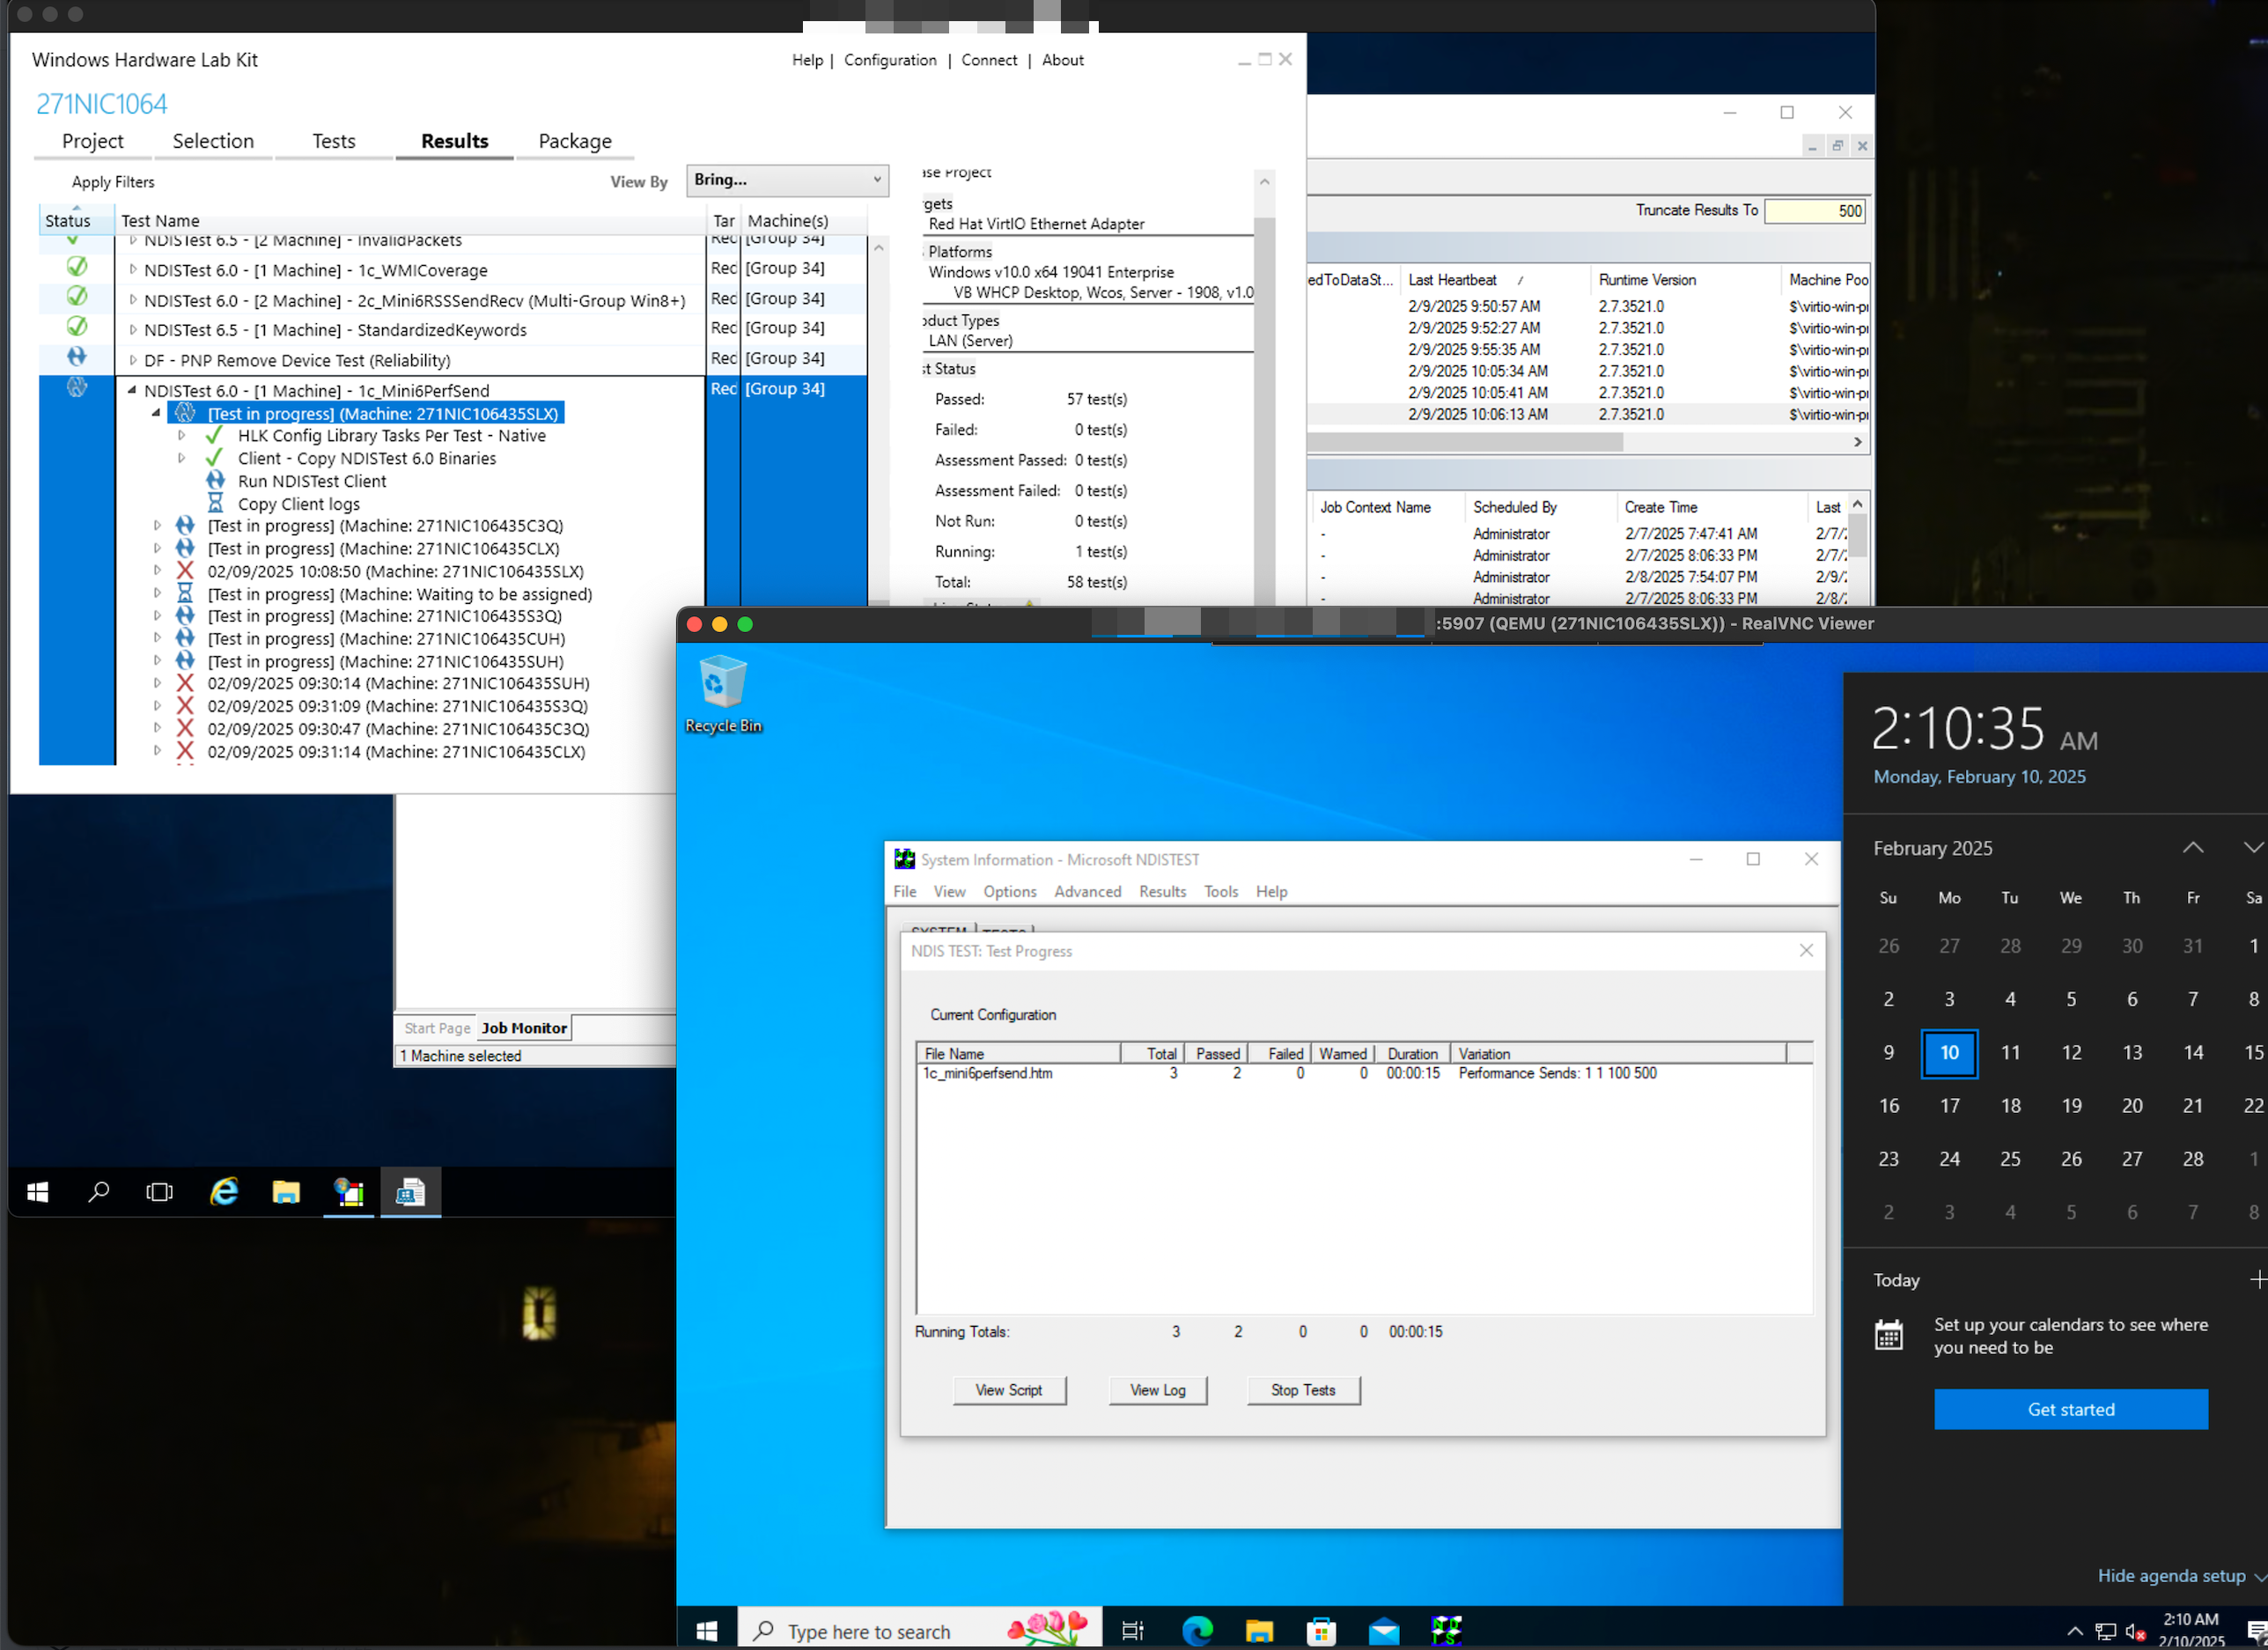Viewport: 2268px width, 1650px height.
Task: Open the View By dropdown
Action: (x=787, y=180)
